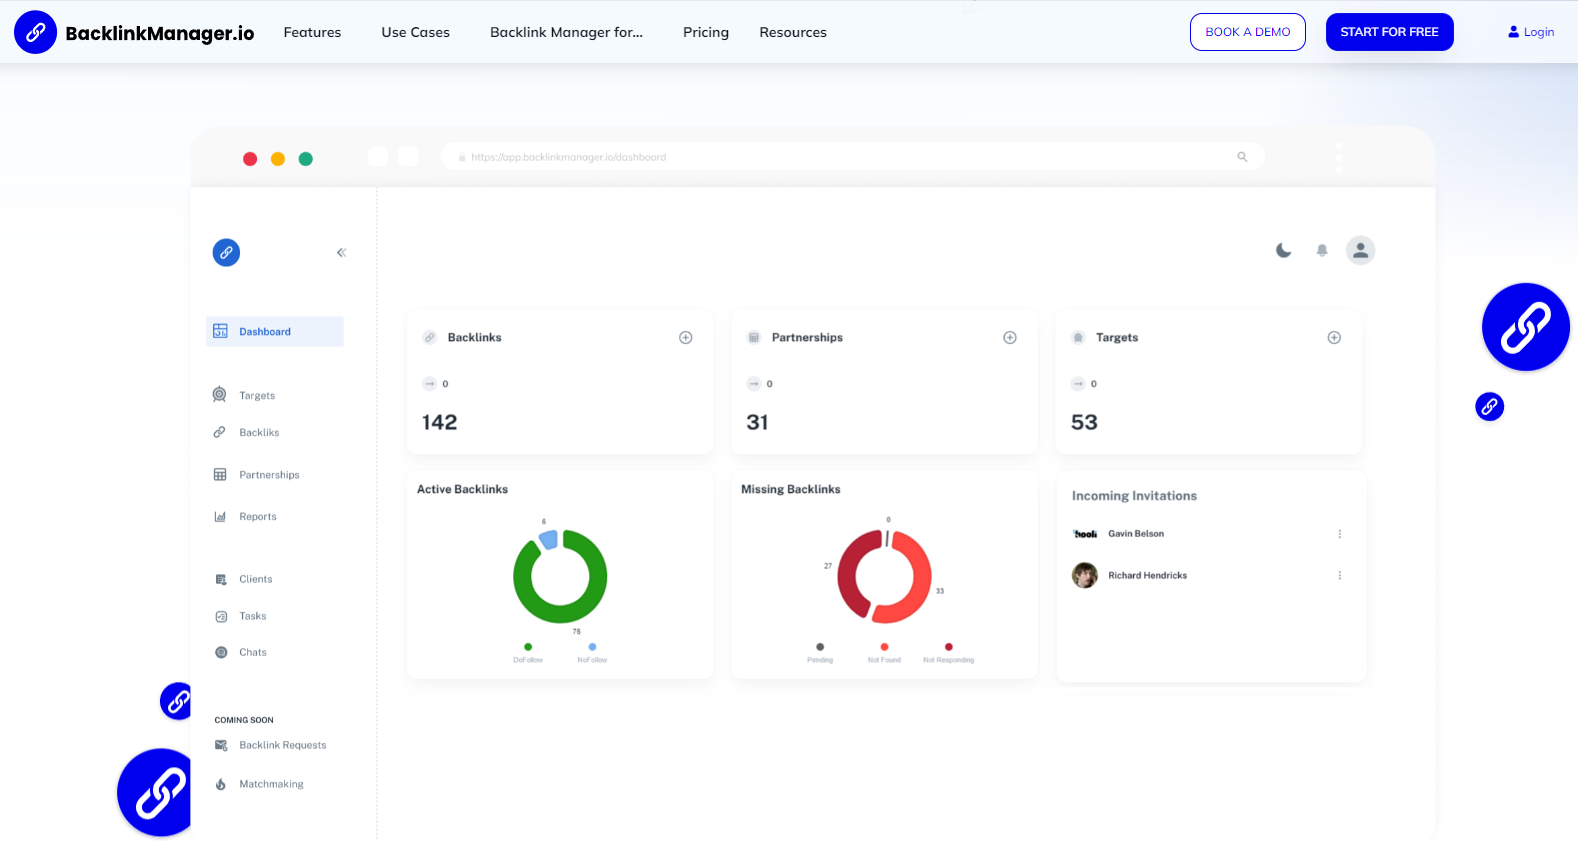Open the user profile avatar
Viewport: 1578px width, 841px height.
[1360, 250]
